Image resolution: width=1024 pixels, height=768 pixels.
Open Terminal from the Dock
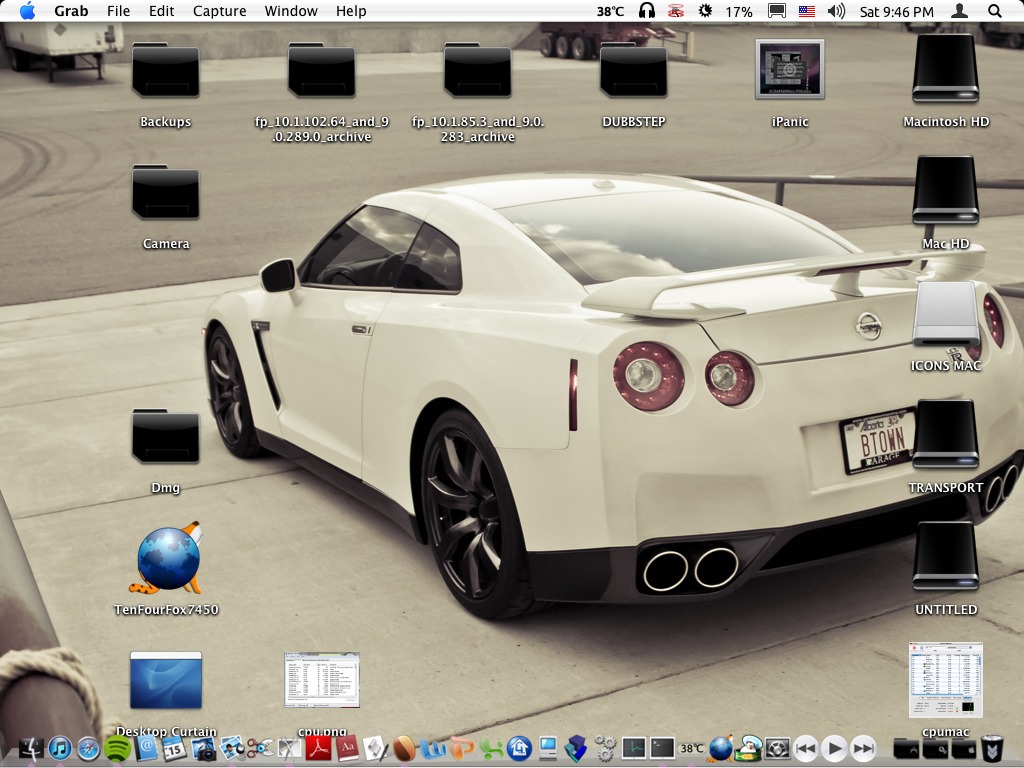(x=662, y=748)
